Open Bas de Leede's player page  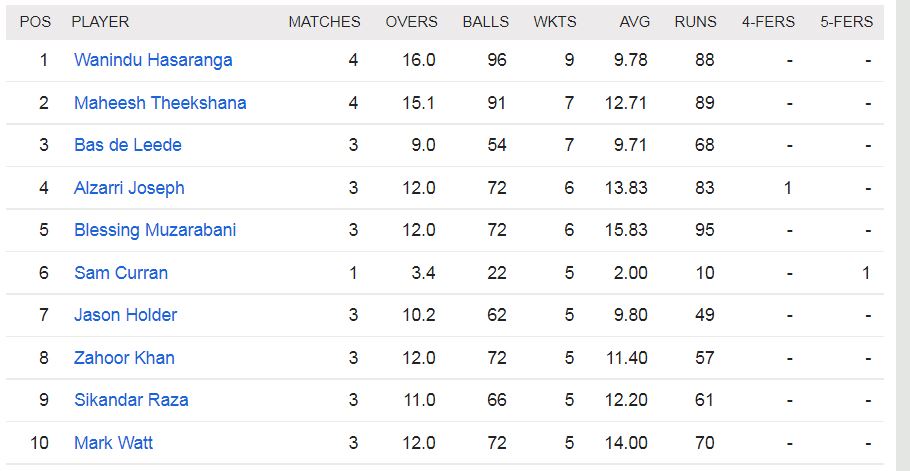128,145
